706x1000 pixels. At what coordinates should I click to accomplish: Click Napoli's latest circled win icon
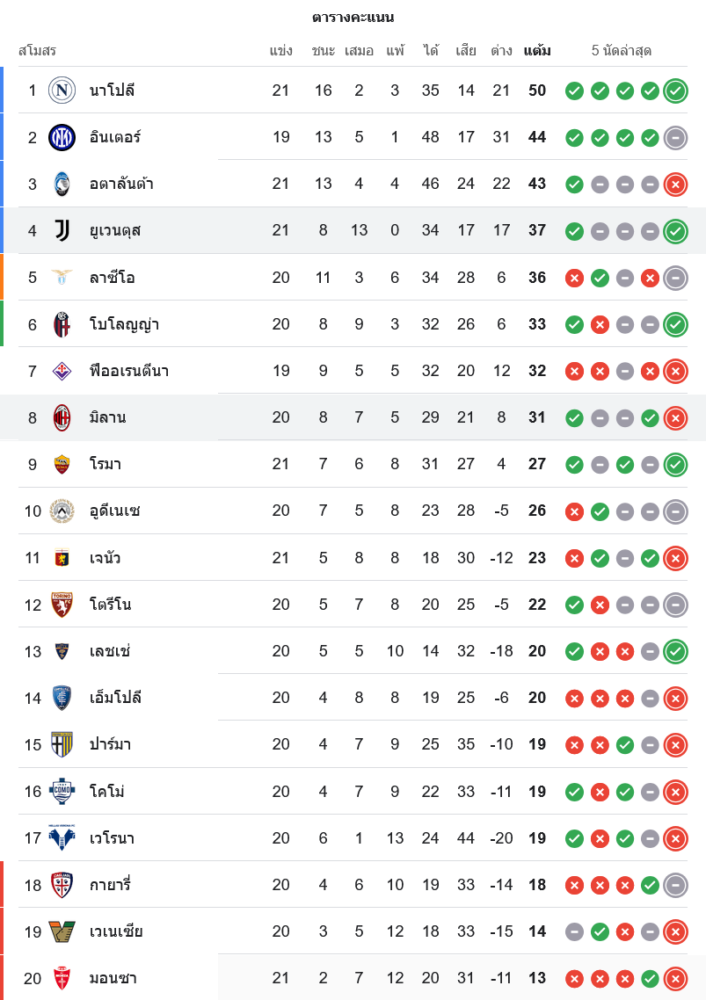coord(675,91)
